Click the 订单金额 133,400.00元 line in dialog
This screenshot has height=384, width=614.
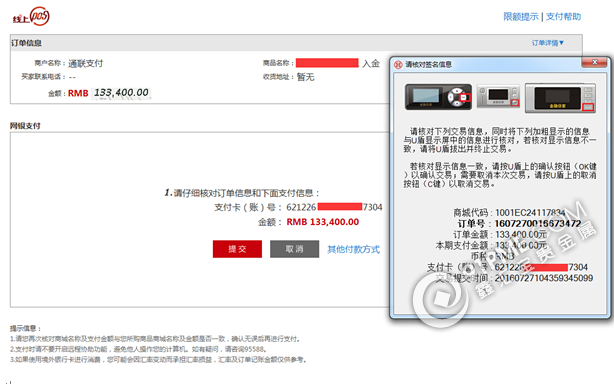(x=500, y=234)
